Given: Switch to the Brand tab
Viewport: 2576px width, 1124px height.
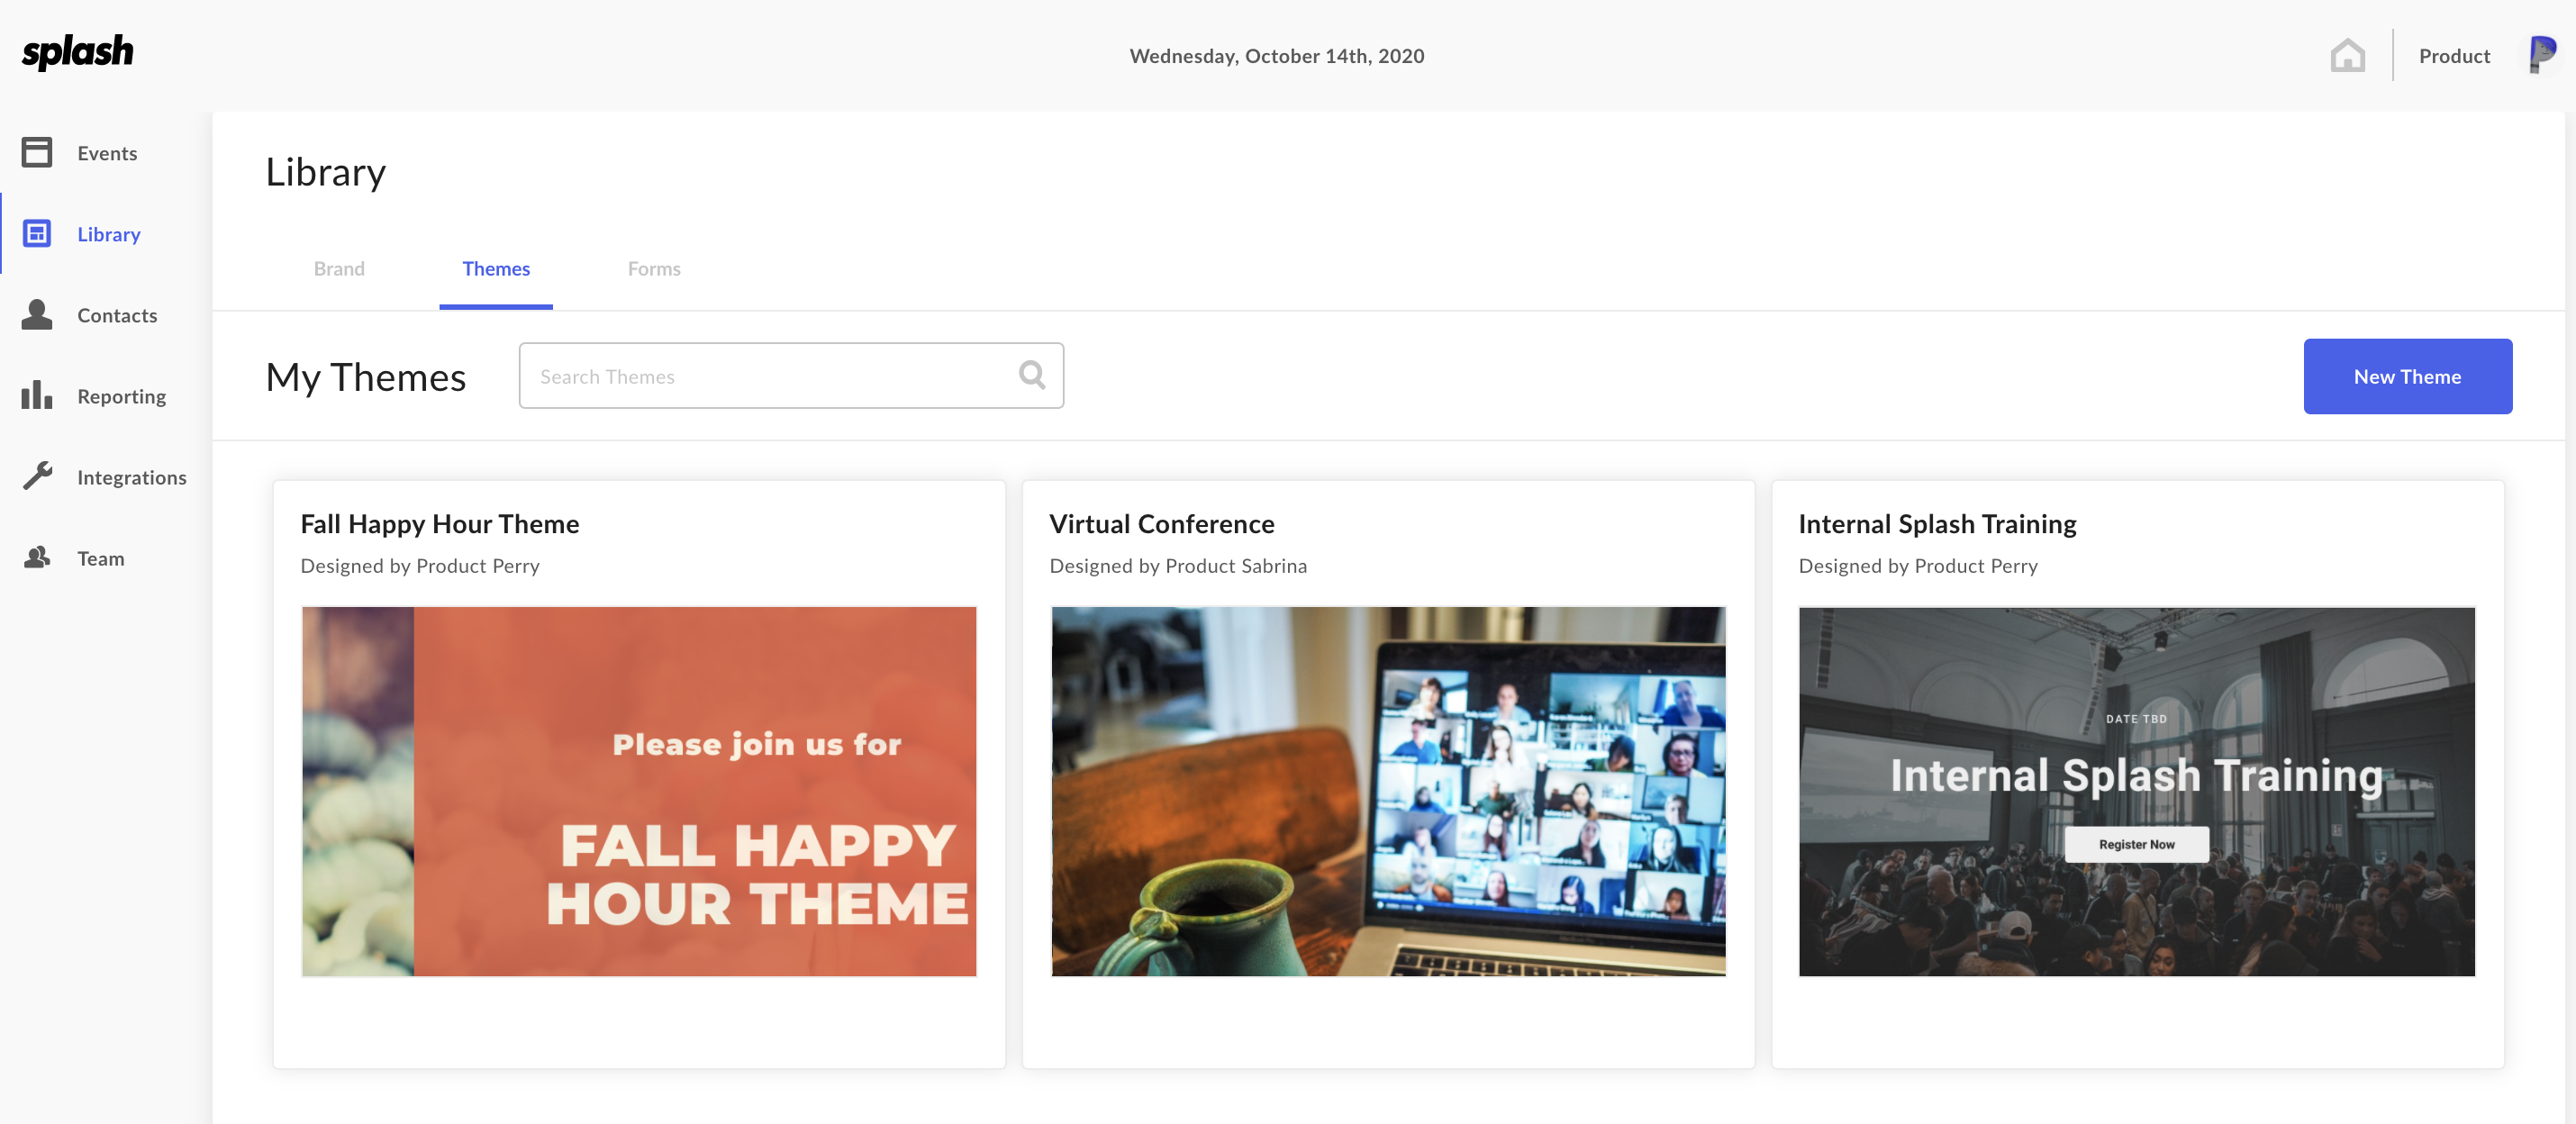Looking at the screenshot, I should pos(339,269).
